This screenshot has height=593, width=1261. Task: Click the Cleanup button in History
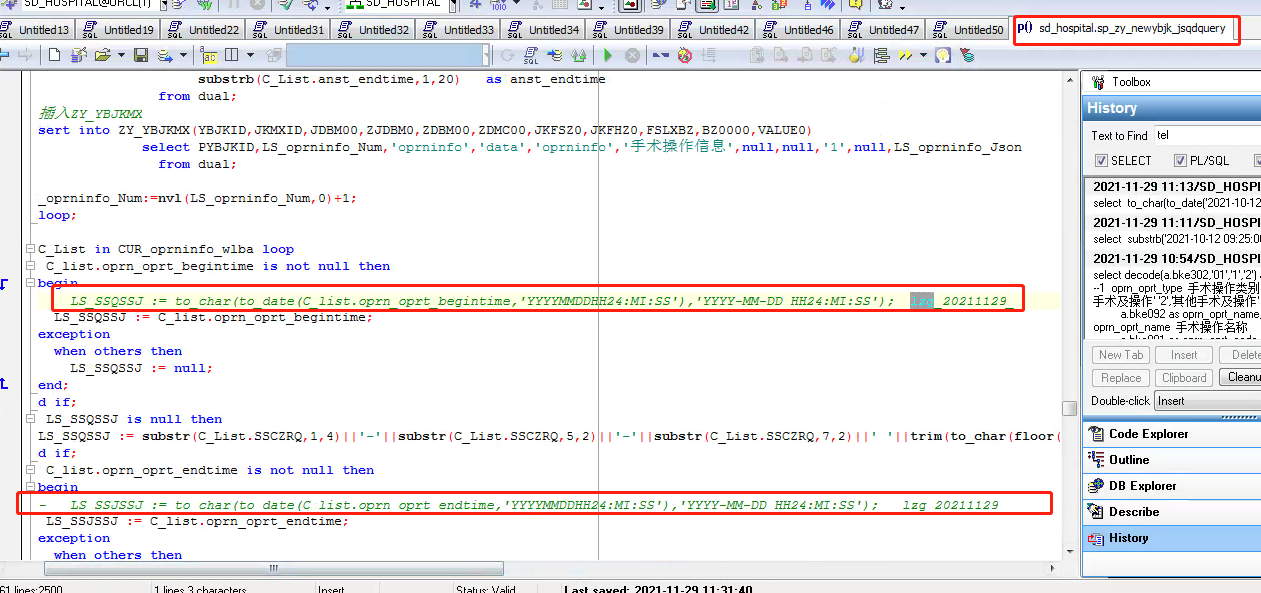click(1240, 378)
